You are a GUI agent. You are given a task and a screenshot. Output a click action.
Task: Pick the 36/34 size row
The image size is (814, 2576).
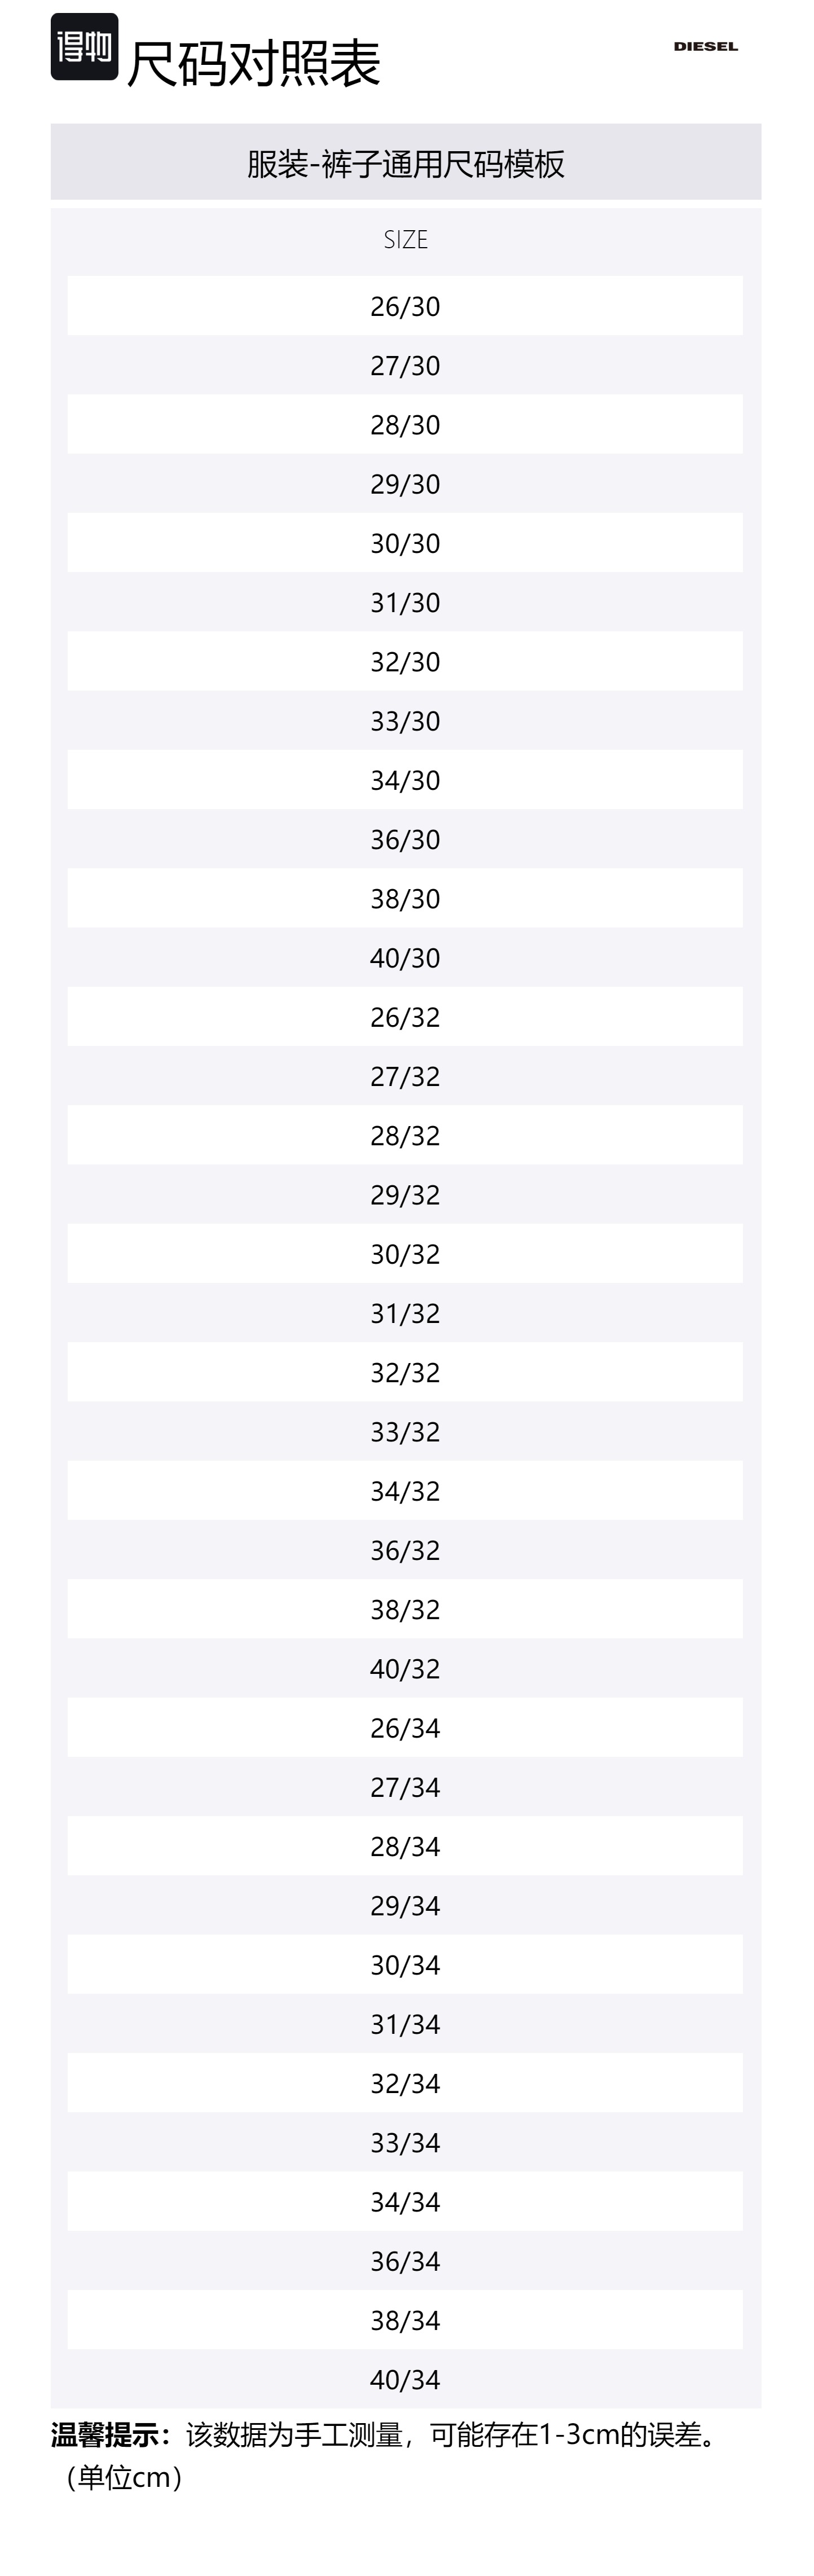click(405, 2261)
